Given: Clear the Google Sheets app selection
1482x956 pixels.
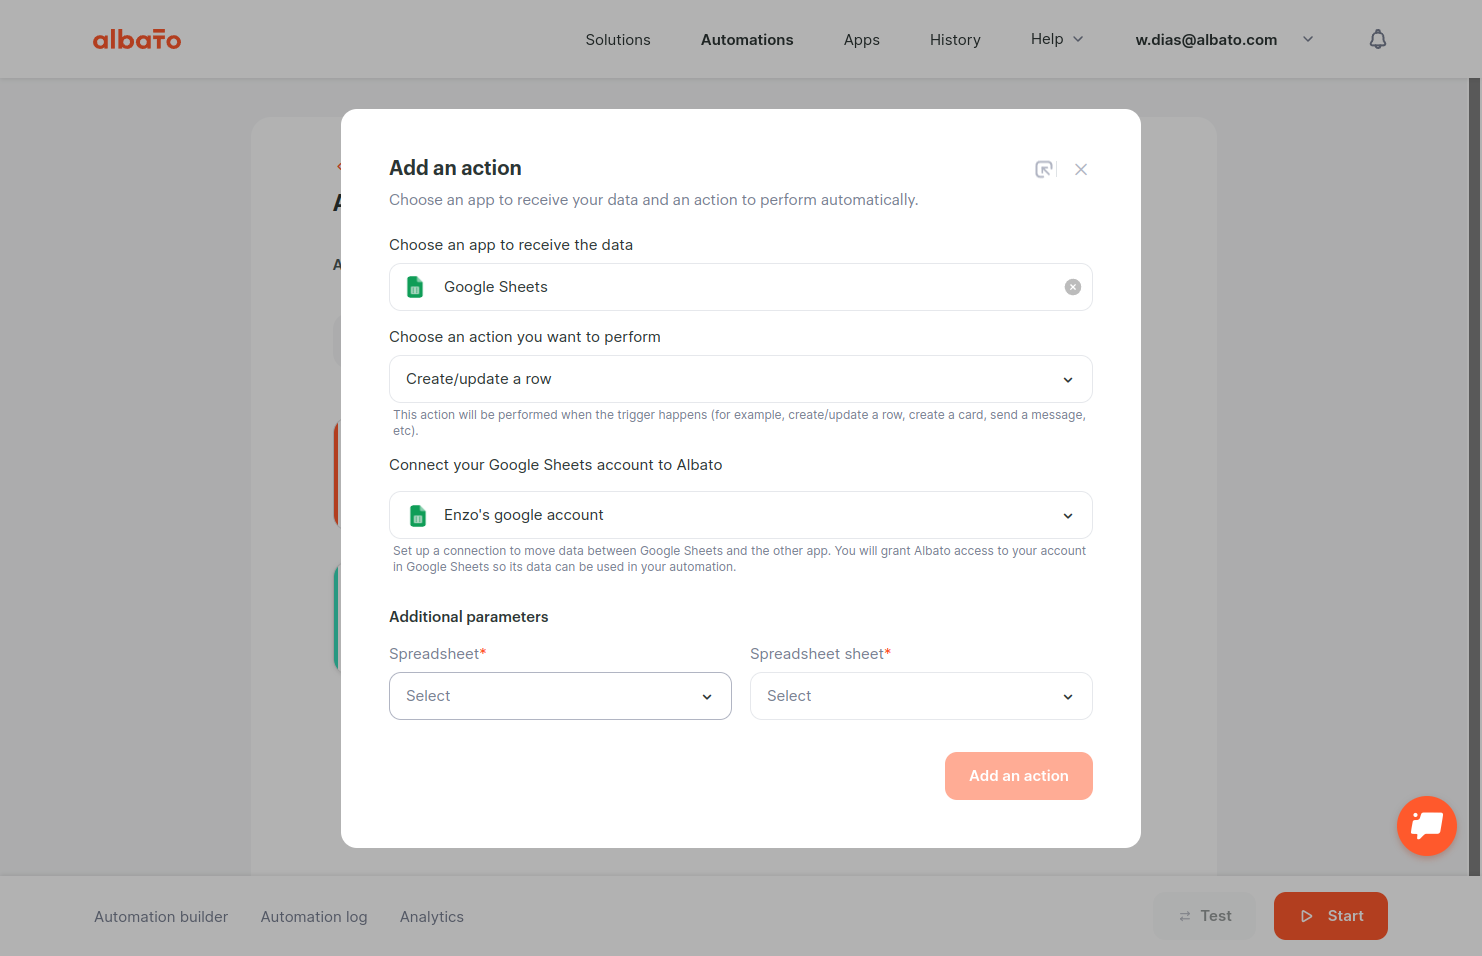Looking at the screenshot, I should click(x=1073, y=287).
